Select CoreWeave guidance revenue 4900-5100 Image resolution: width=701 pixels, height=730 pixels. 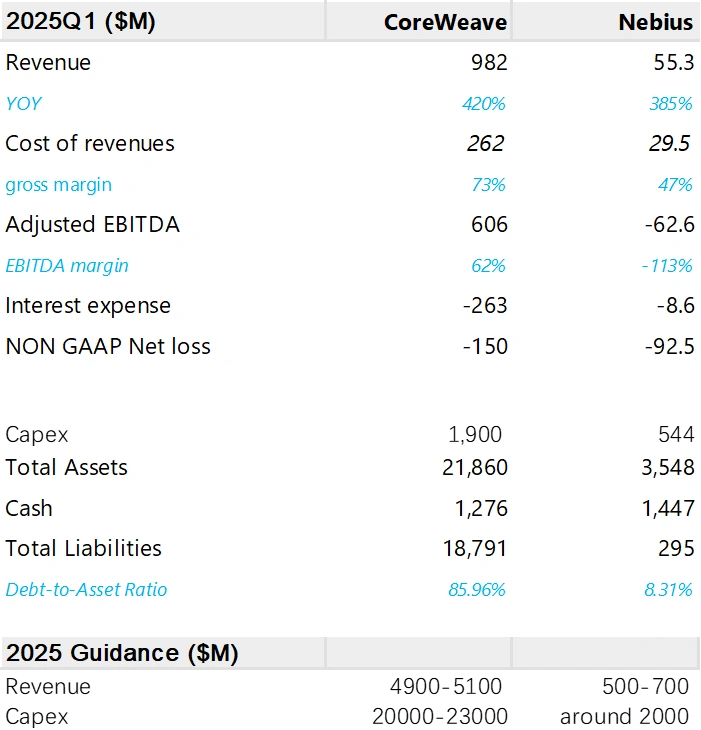pyautogui.click(x=446, y=687)
